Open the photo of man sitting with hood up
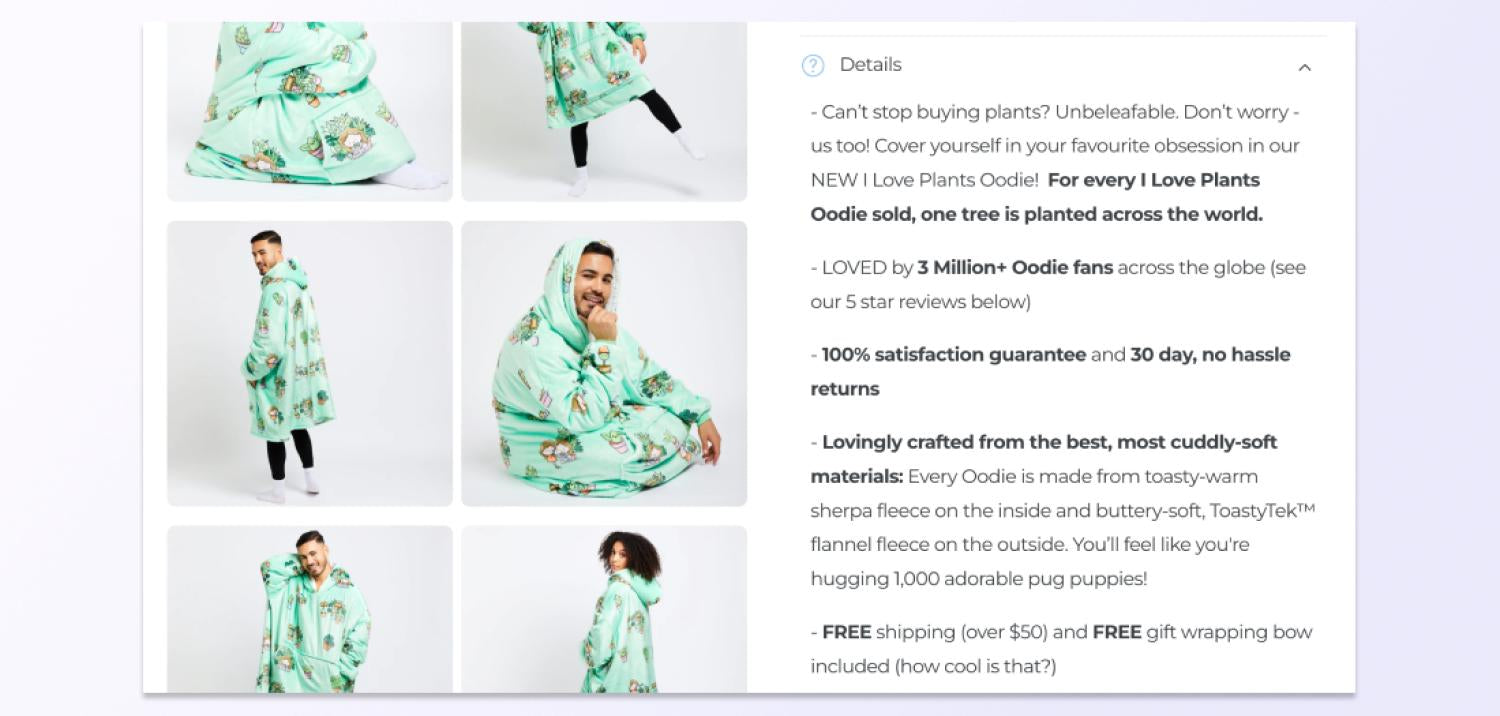Viewport: 1500px width, 716px height. 604,363
